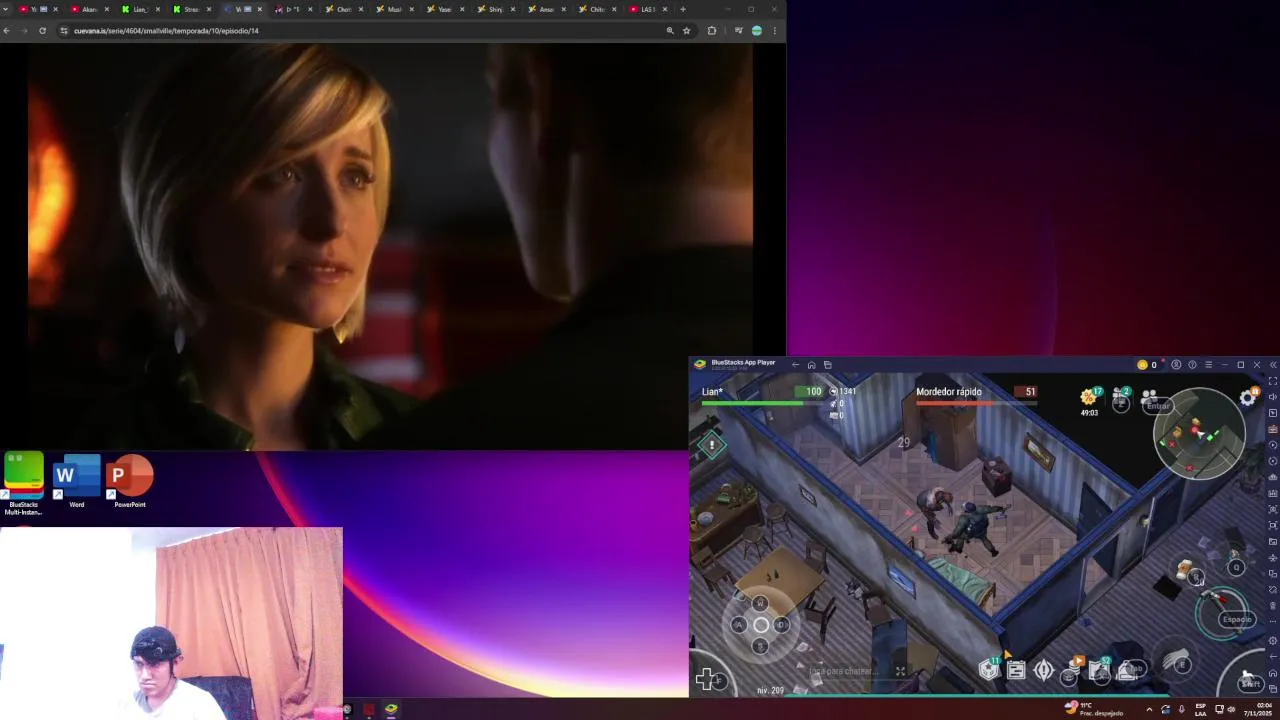Tap the D right key on joystick
The height and width of the screenshot is (720, 1280).
click(x=782, y=625)
